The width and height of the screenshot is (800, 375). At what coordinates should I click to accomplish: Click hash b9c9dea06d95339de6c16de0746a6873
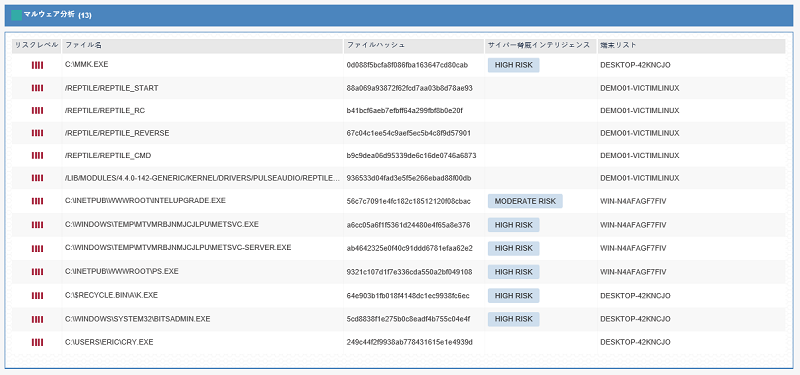pos(411,156)
